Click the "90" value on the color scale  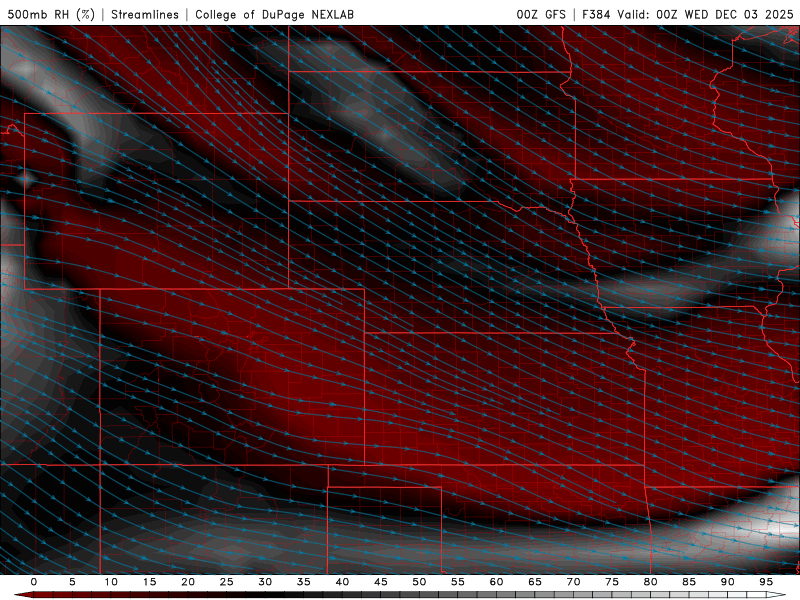tap(727, 582)
